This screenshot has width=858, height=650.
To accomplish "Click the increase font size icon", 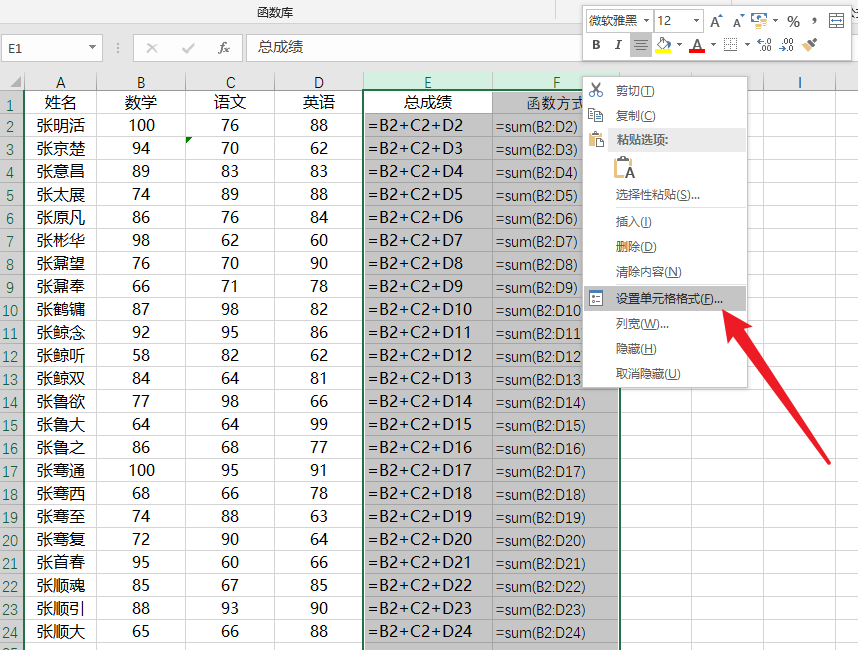I will [x=716, y=21].
